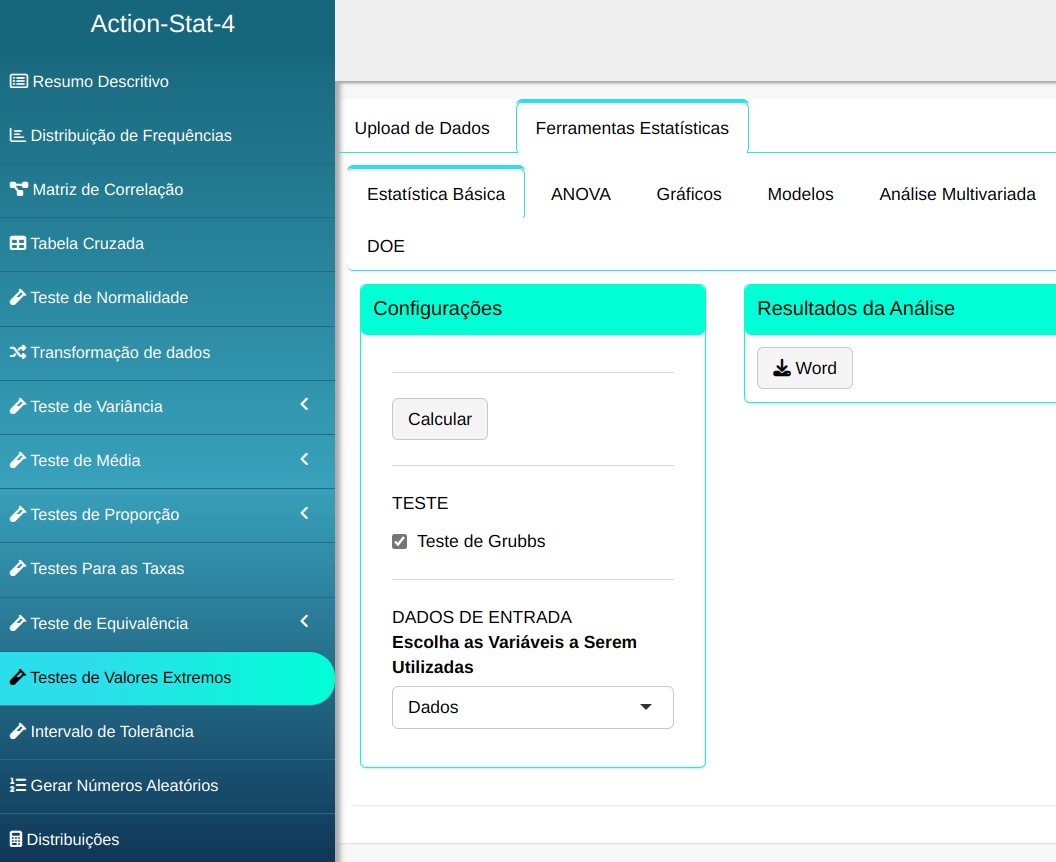Image resolution: width=1056 pixels, height=862 pixels.
Task: Click the Distribuição de Frequências chart icon
Action: (x=17, y=136)
